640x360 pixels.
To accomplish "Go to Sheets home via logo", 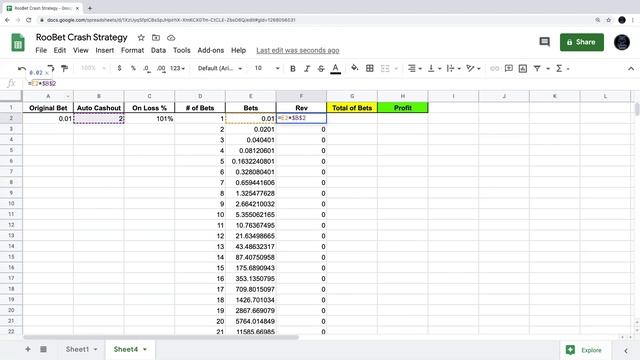I will 18,42.
